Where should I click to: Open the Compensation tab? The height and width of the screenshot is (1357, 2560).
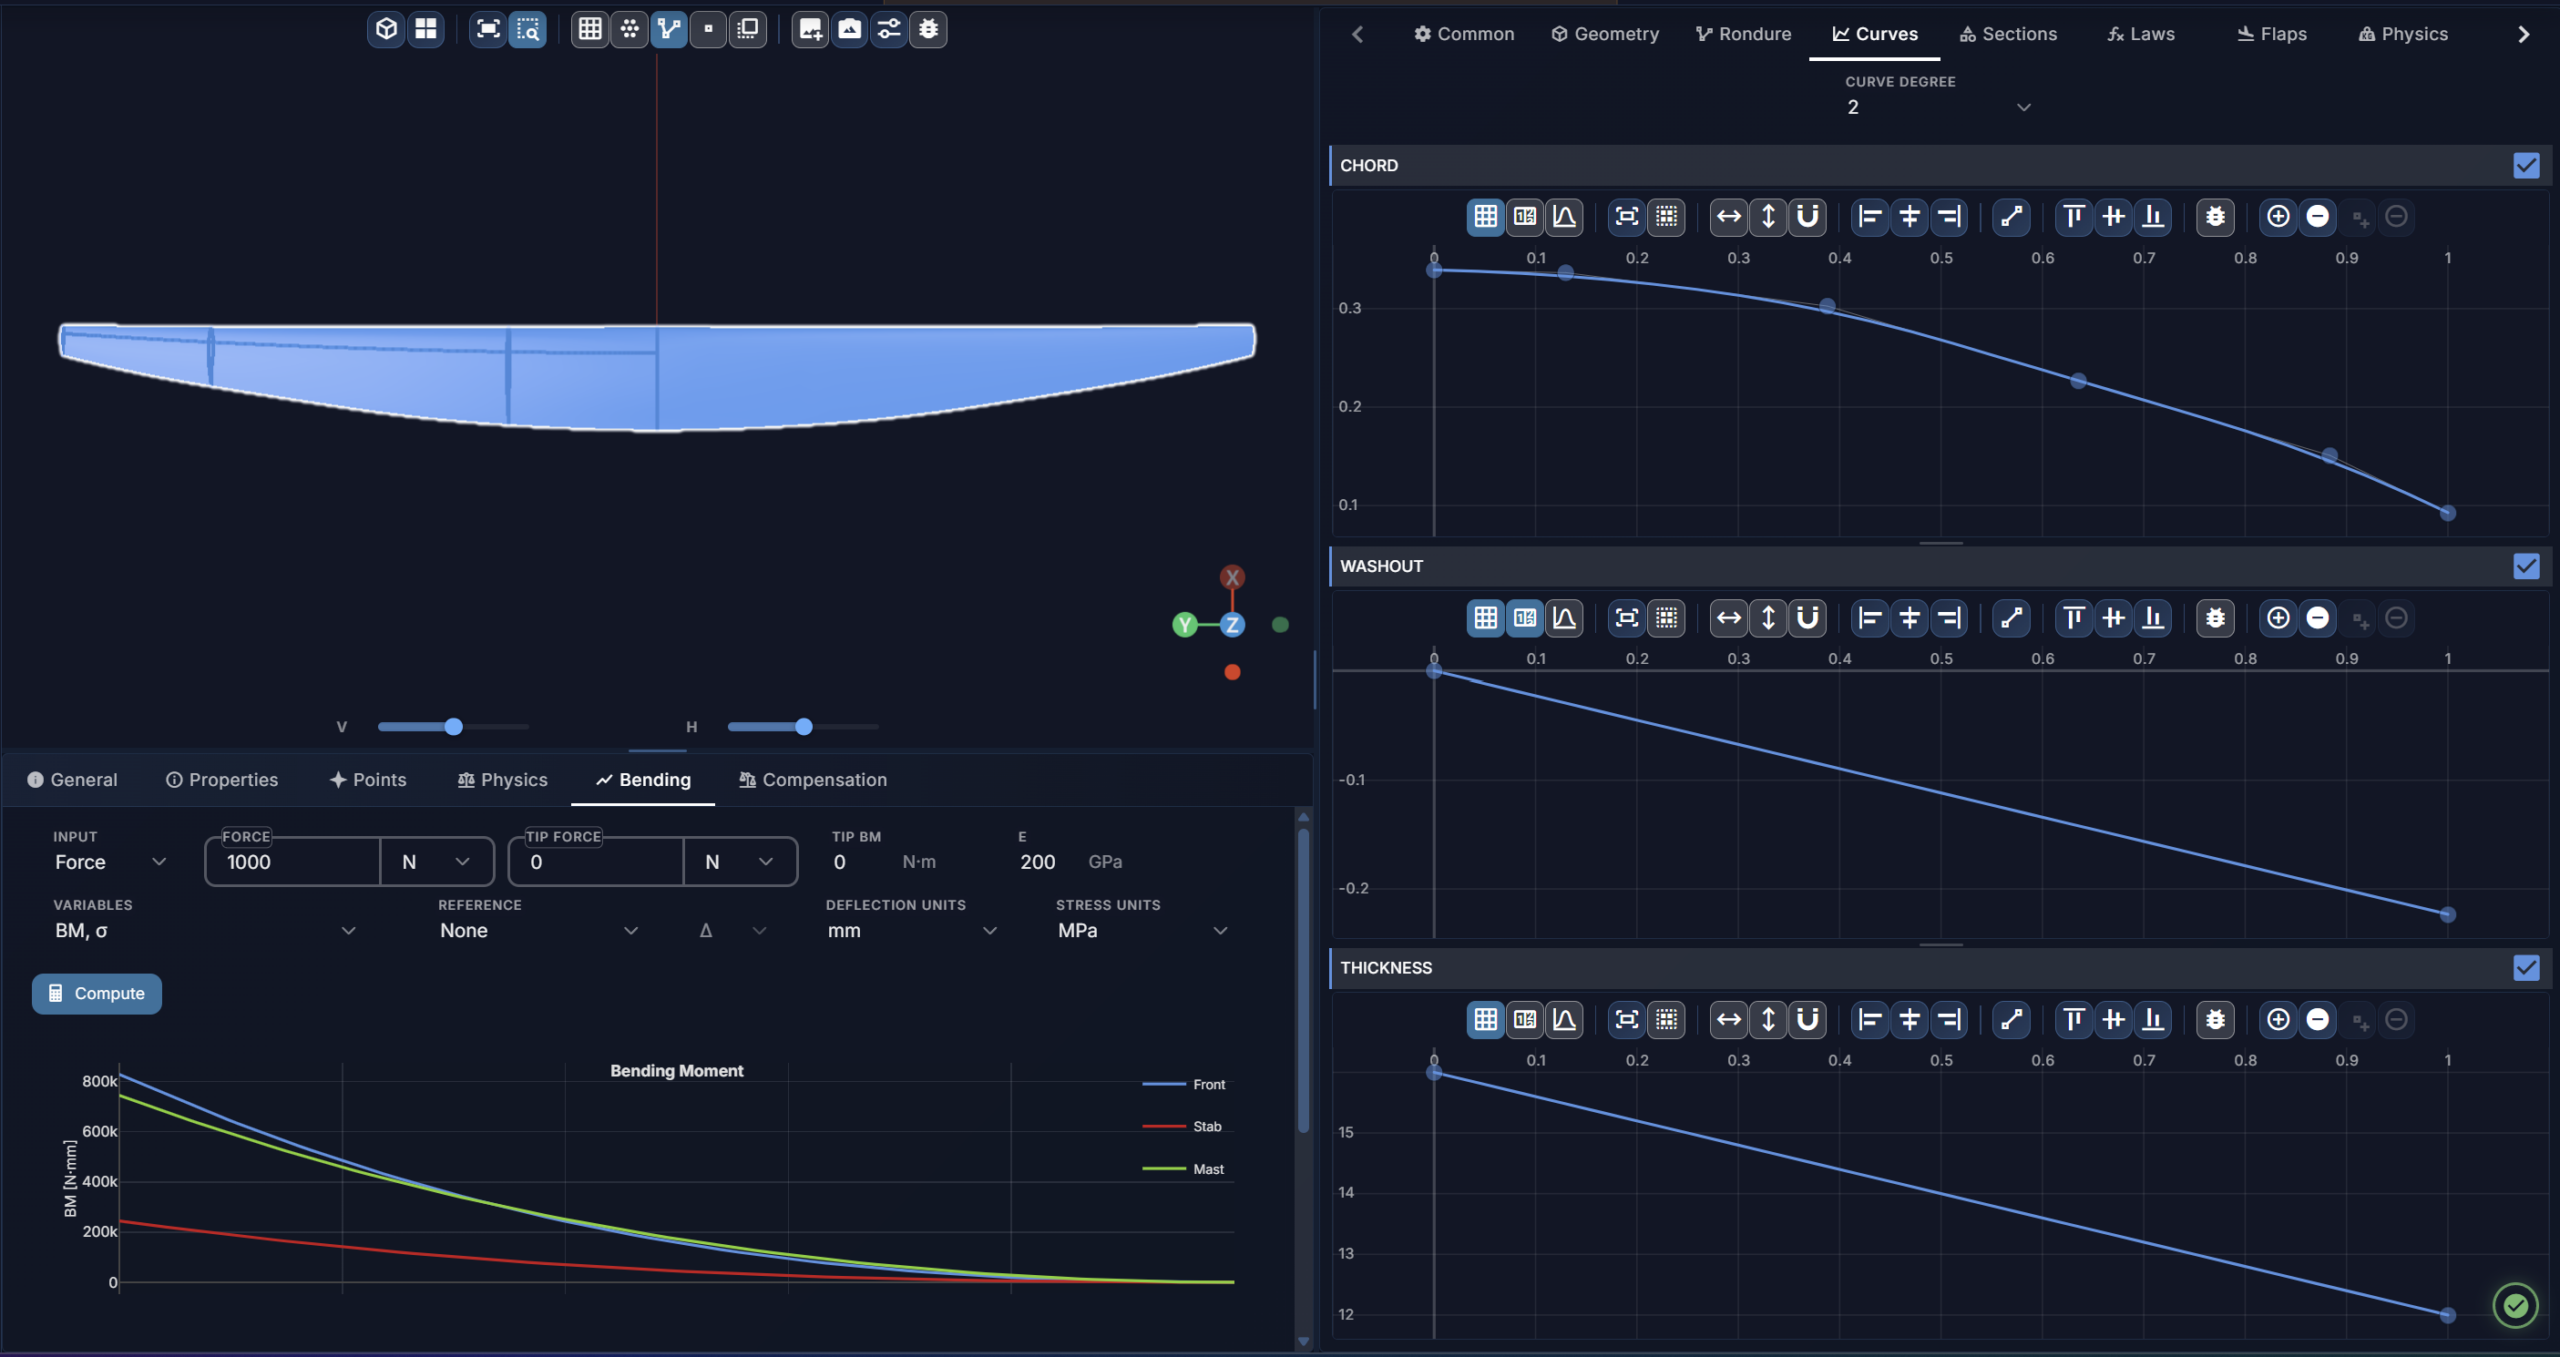(x=812, y=779)
